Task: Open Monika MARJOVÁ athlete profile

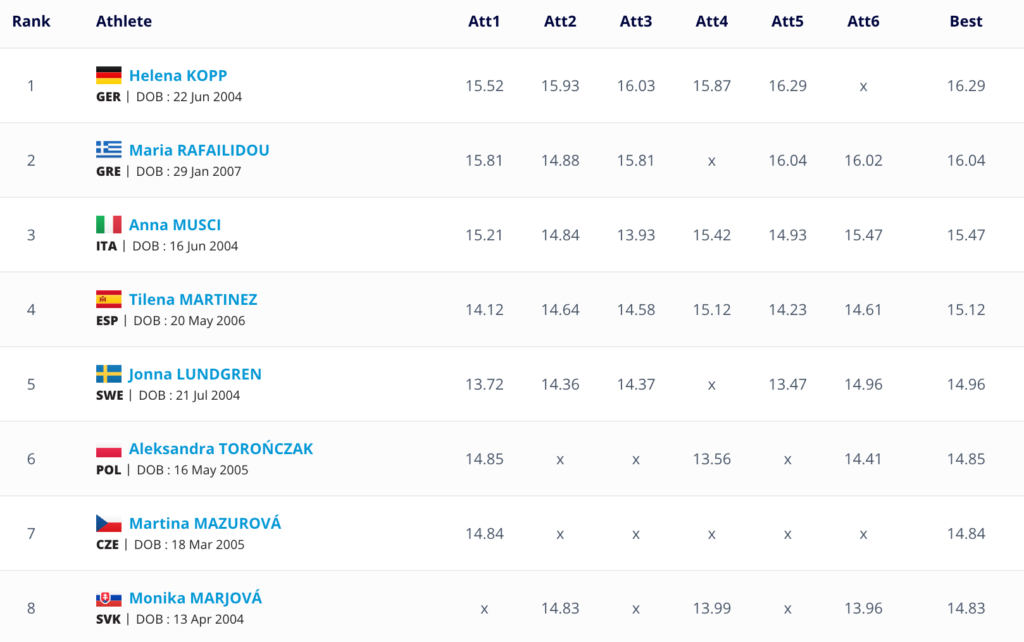Action: tap(195, 598)
